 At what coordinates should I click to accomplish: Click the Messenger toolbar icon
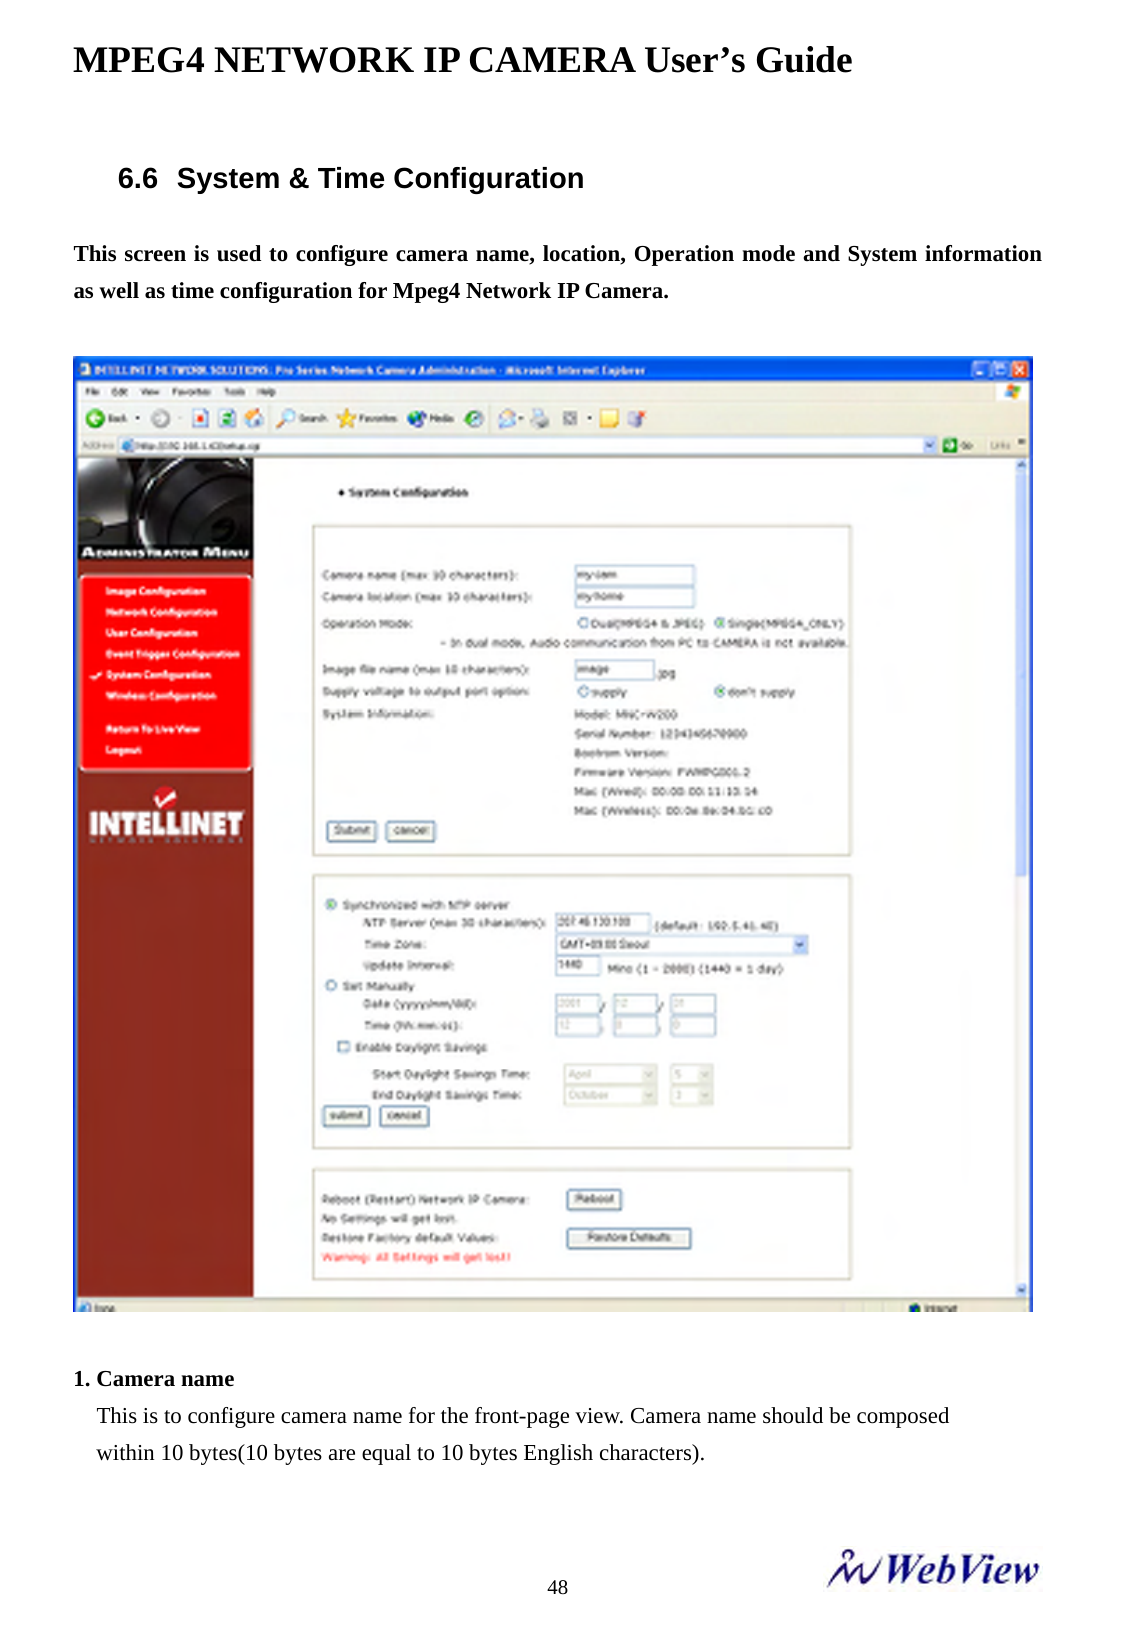pyautogui.click(x=636, y=418)
